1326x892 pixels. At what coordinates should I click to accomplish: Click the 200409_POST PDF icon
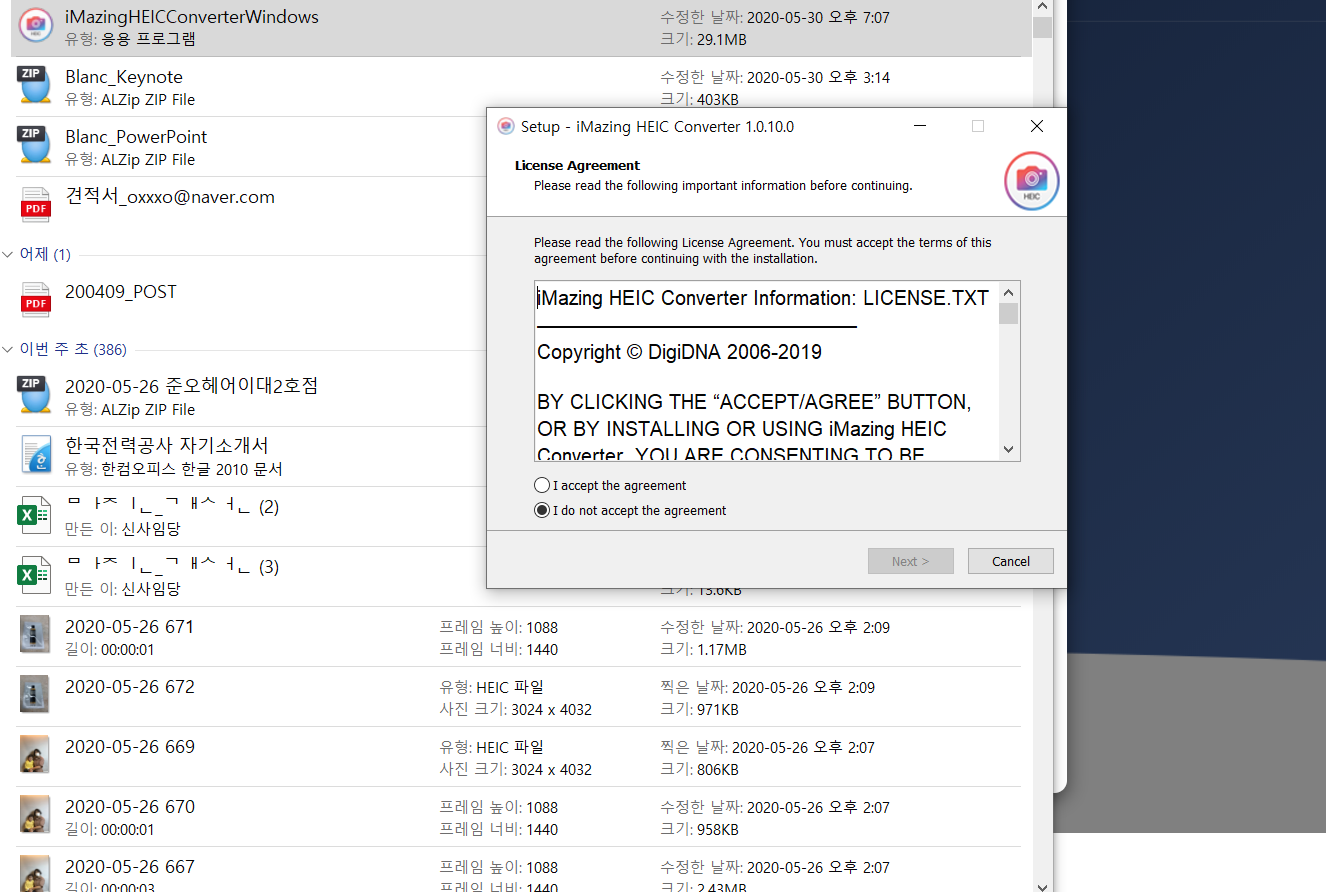(x=35, y=299)
